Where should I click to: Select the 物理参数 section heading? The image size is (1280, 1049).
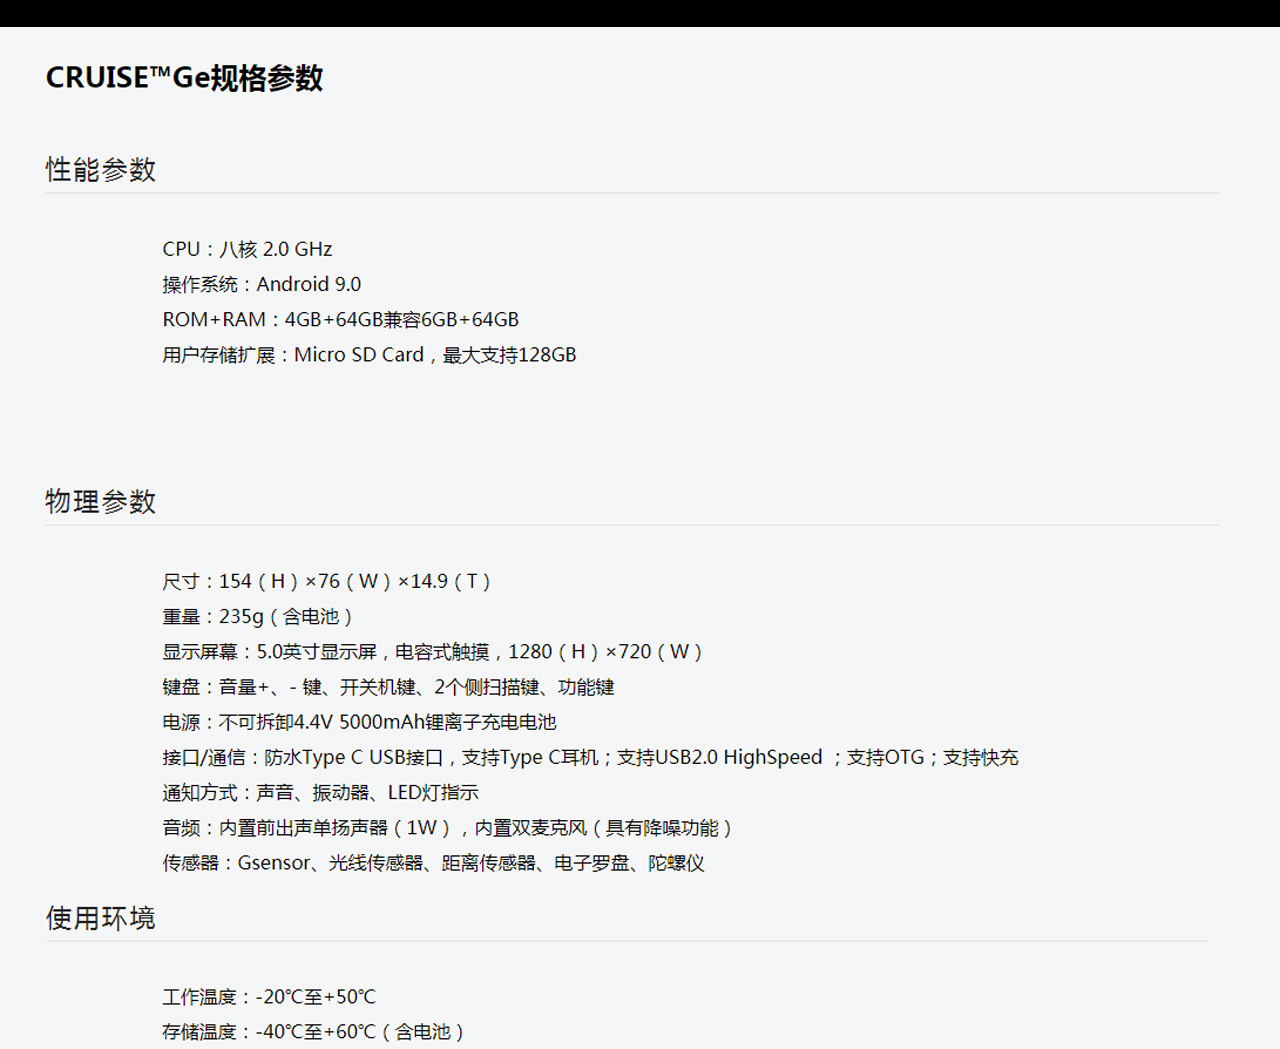[x=99, y=501]
